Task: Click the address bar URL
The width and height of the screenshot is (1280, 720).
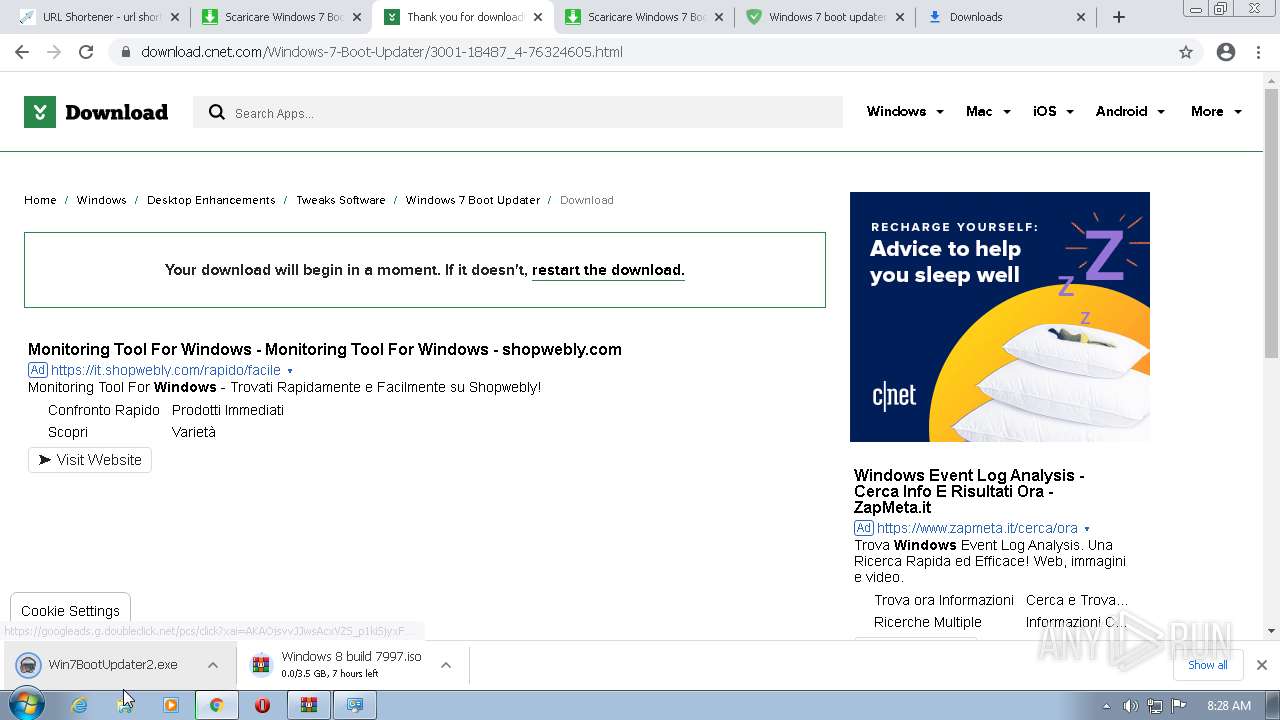Action: coord(382,52)
